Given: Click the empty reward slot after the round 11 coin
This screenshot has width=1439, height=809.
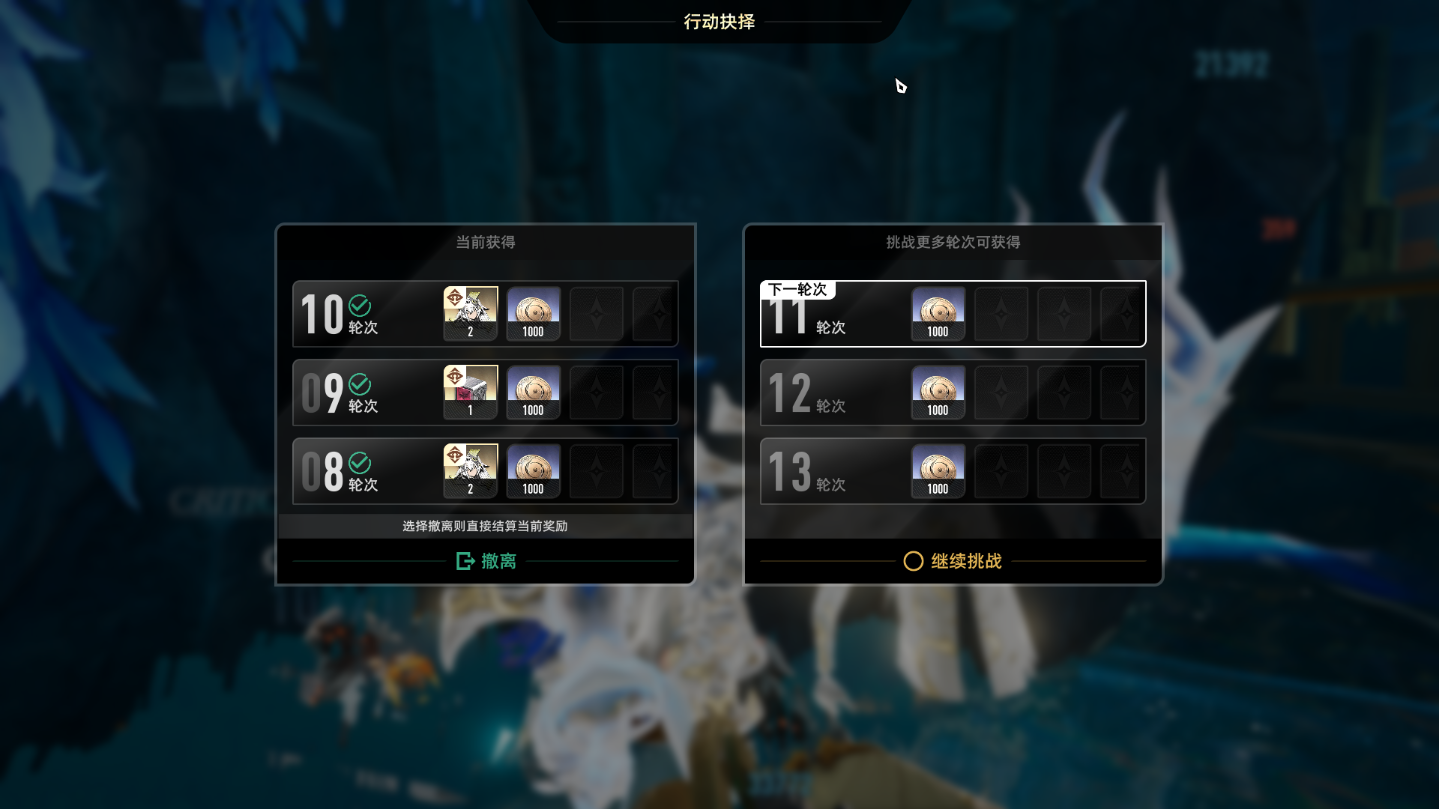Looking at the screenshot, I should pyautogui.click(x=1001, y=314).
